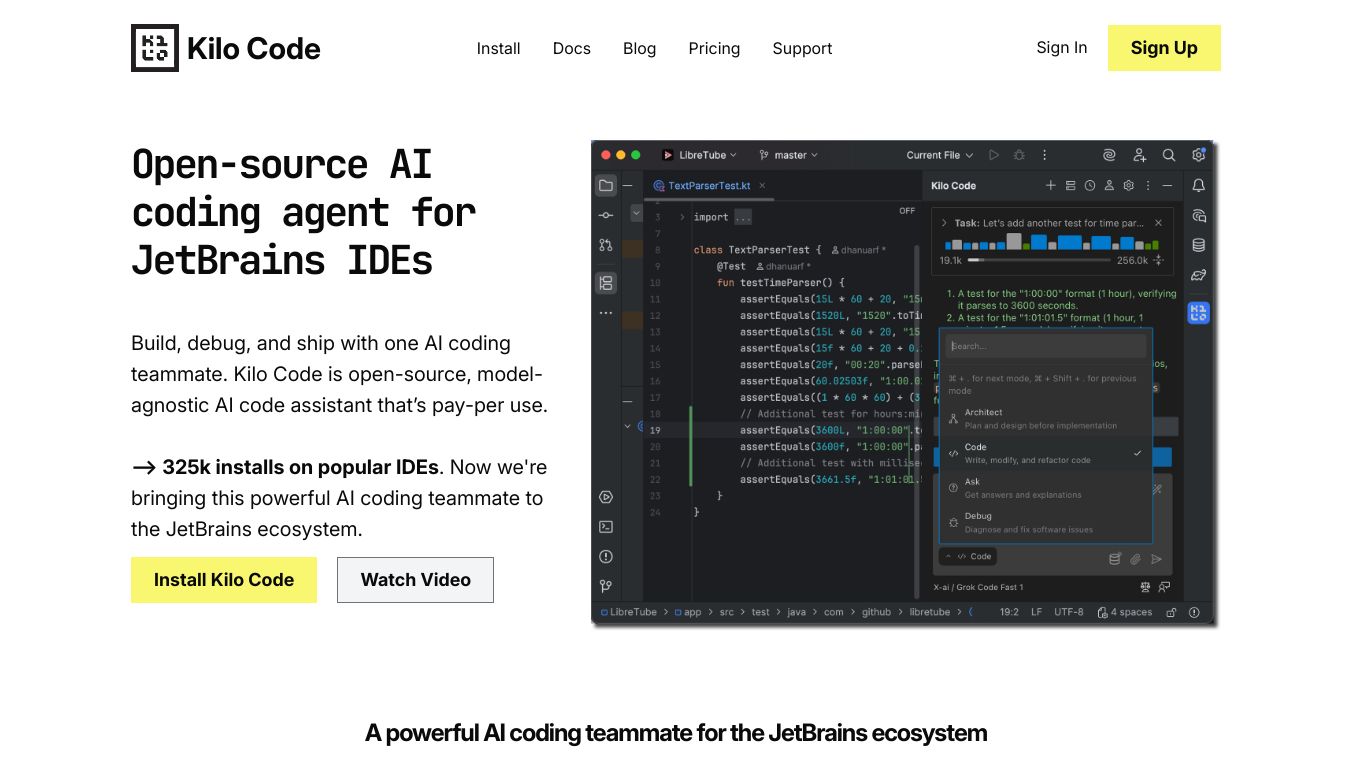Click the context usage progress bar
This screenshot has height=760, width=1352.
1039,260
